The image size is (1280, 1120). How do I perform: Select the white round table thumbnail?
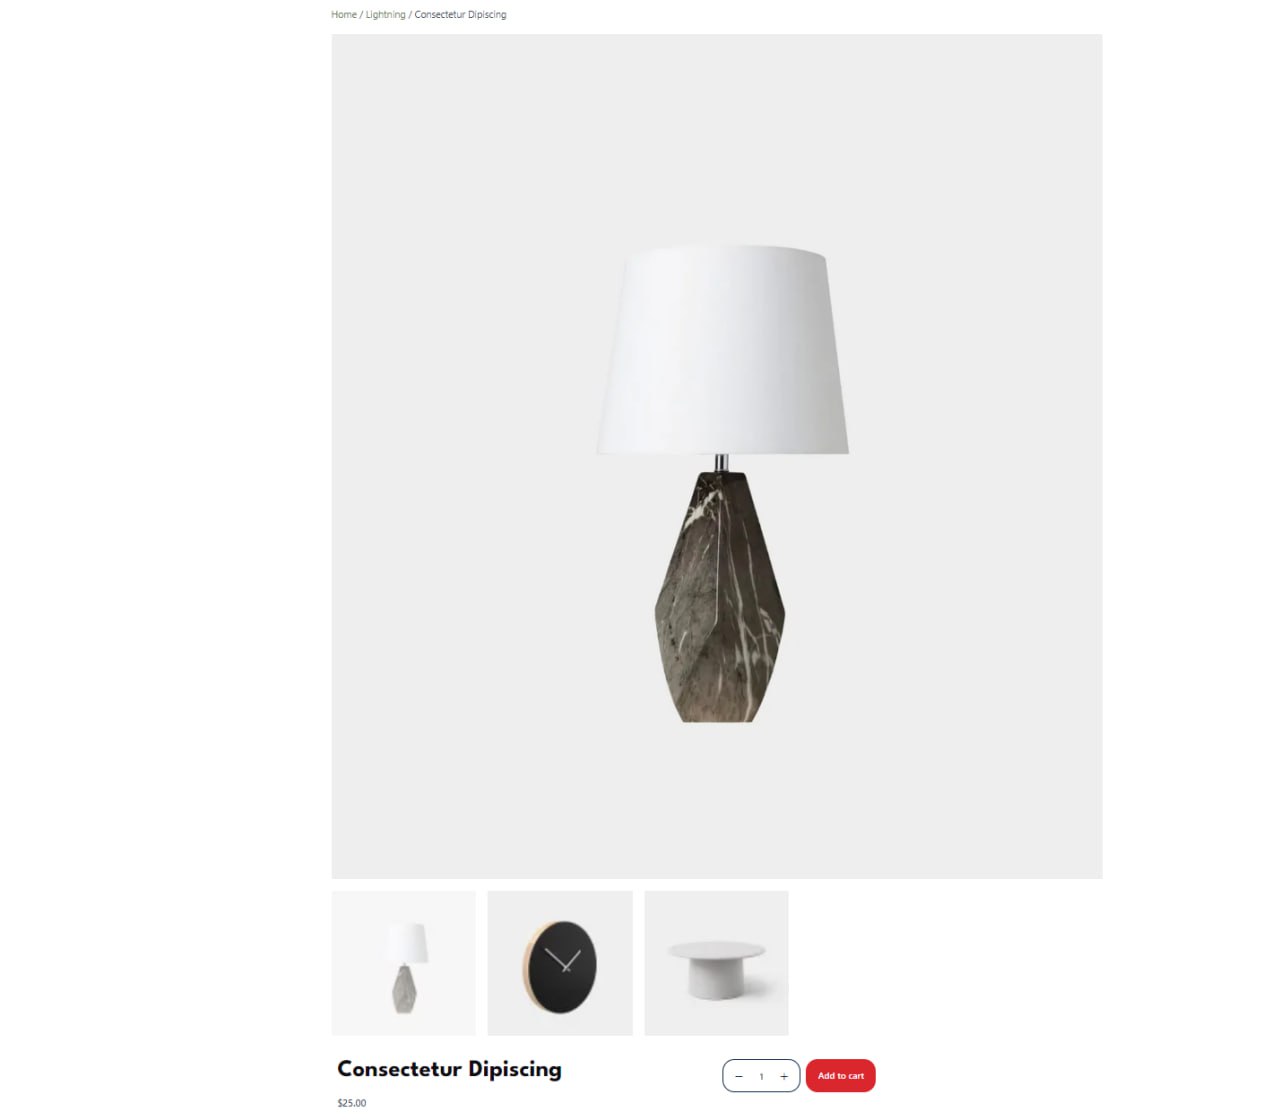(716, 963)
